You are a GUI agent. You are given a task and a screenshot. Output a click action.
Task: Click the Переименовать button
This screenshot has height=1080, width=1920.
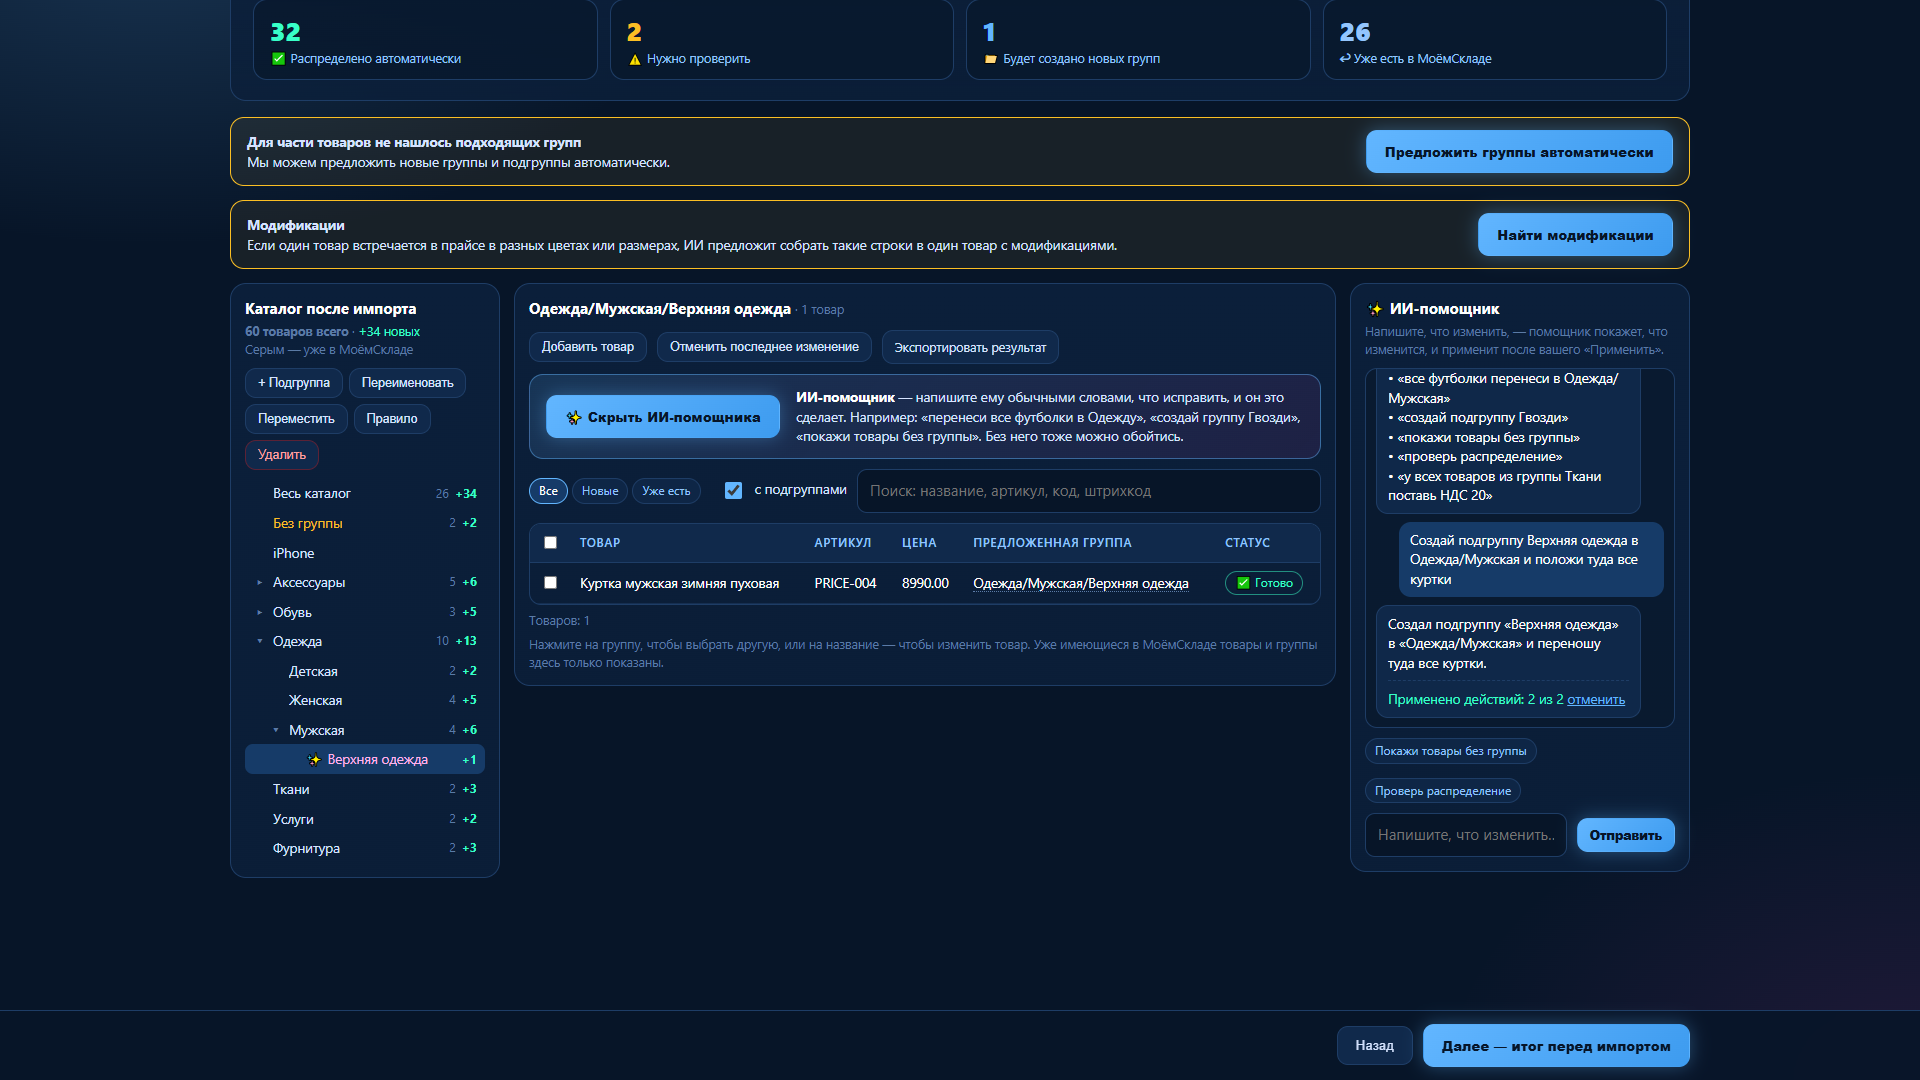pyautogui.click(x=407, y=383)
